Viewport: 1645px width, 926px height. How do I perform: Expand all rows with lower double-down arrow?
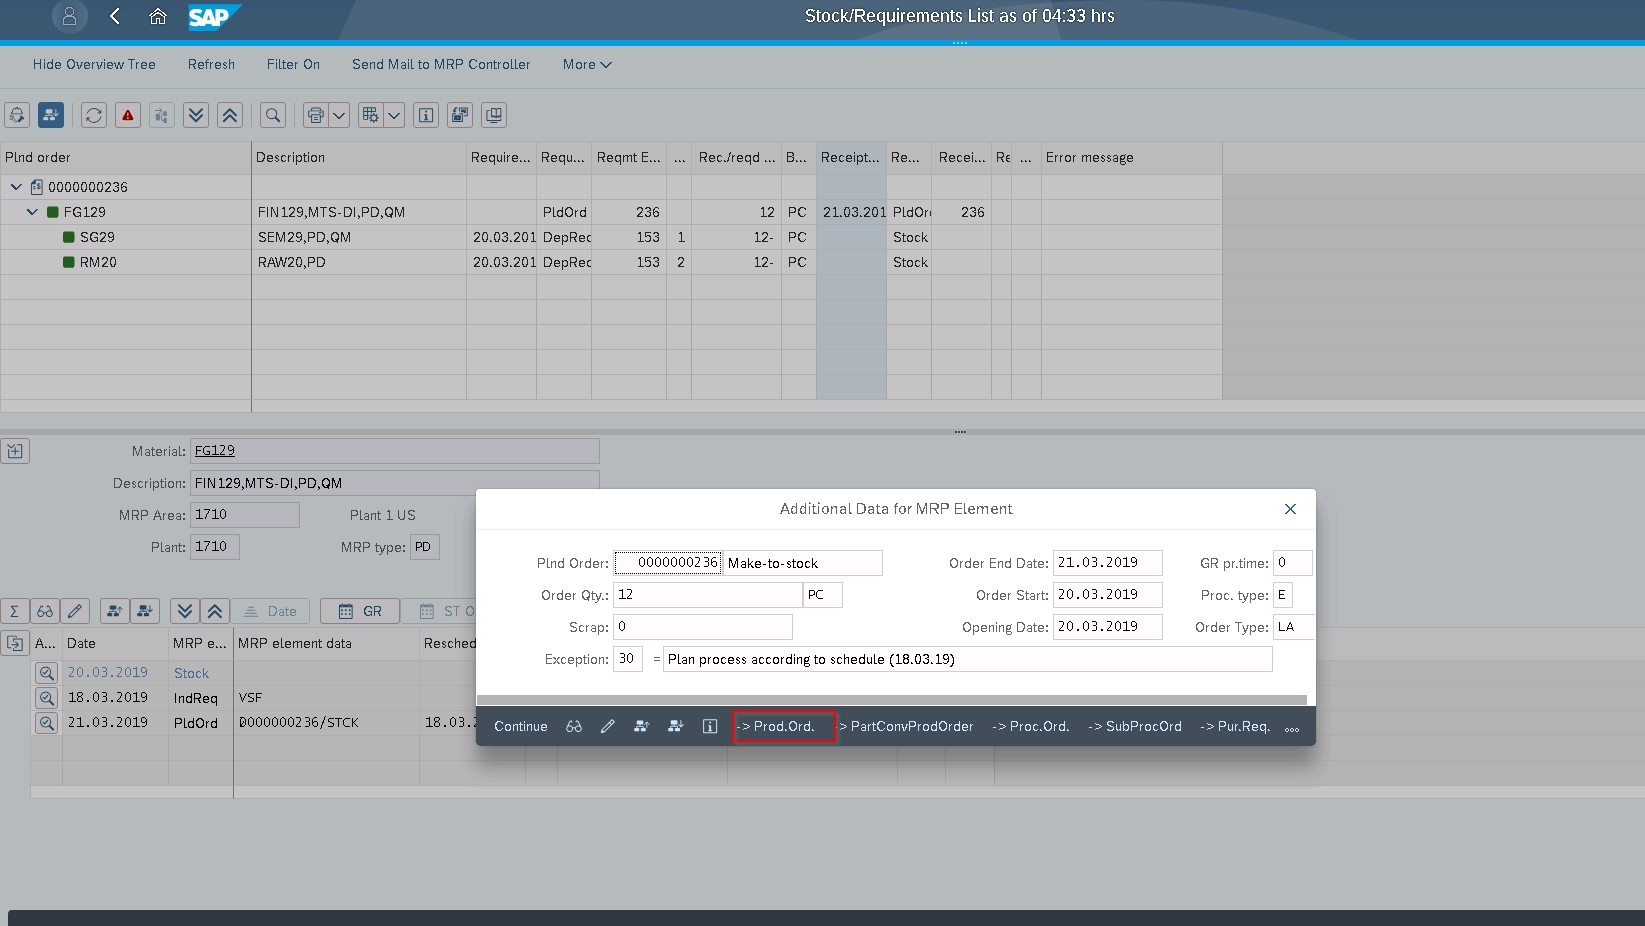(183, 611)
